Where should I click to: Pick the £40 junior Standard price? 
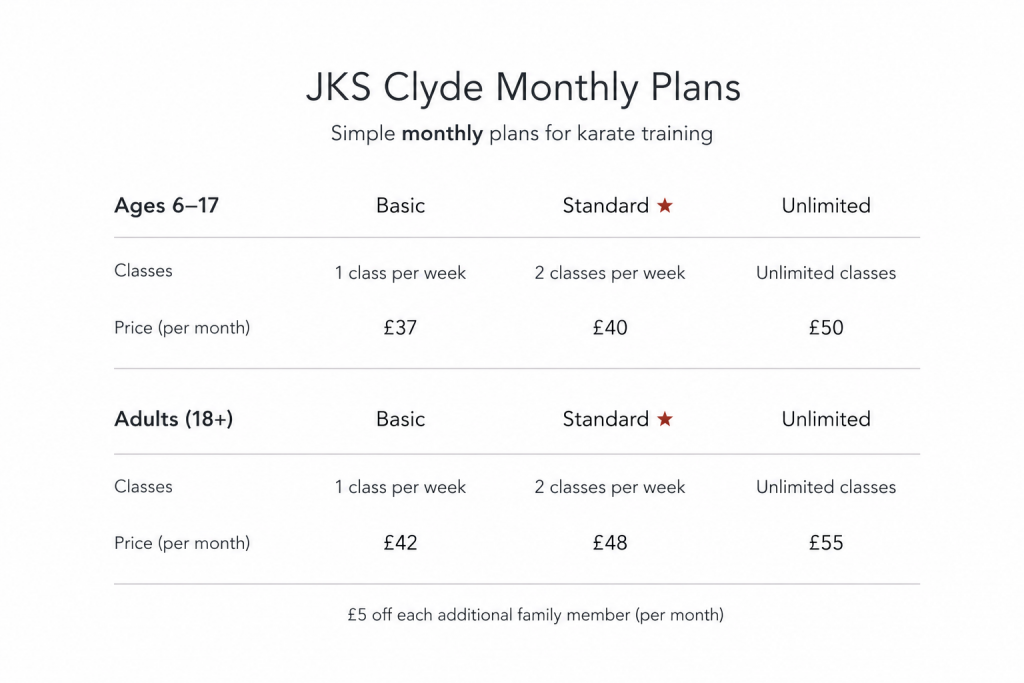tap(610, 327)
